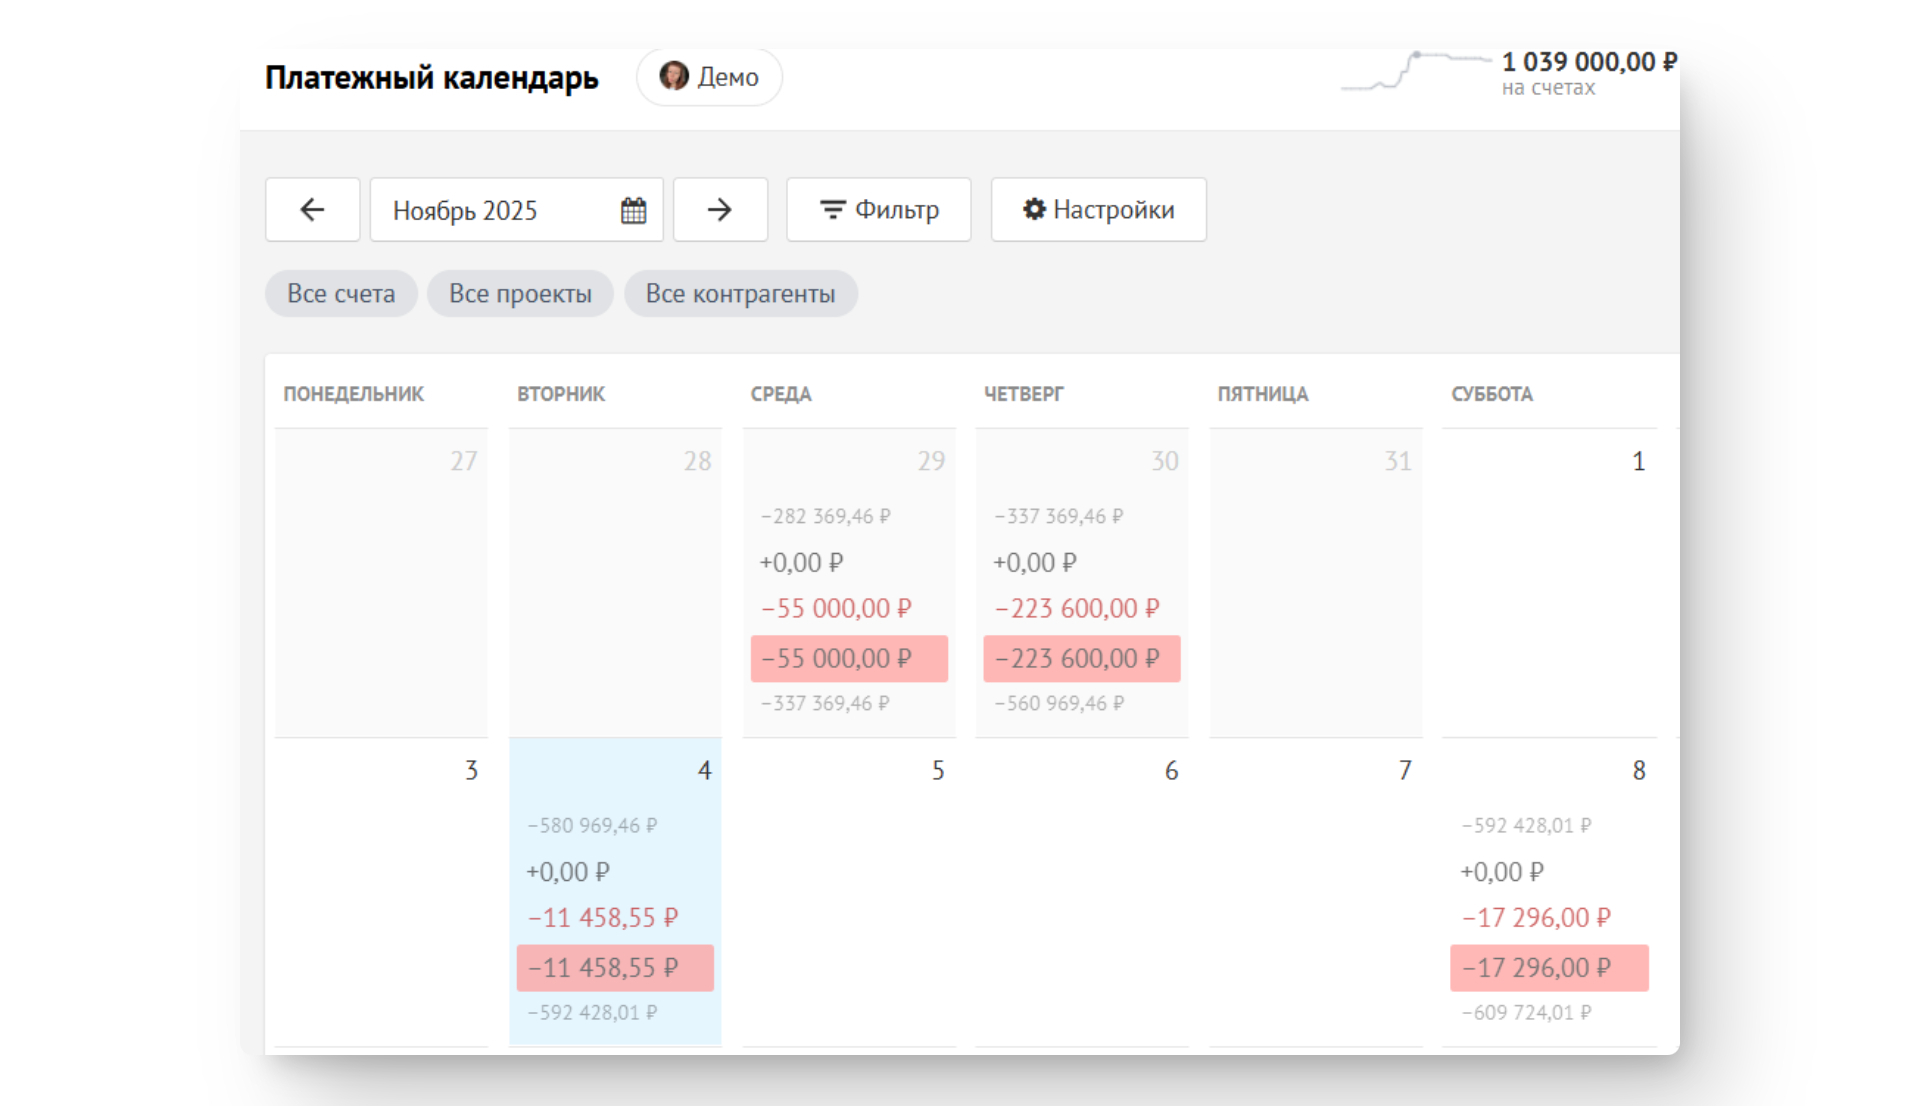The height and width of the screenshot is (1106, 1920).
Task: Open Настройки settings with gear icon
Action: click(x=1098, y=210)
